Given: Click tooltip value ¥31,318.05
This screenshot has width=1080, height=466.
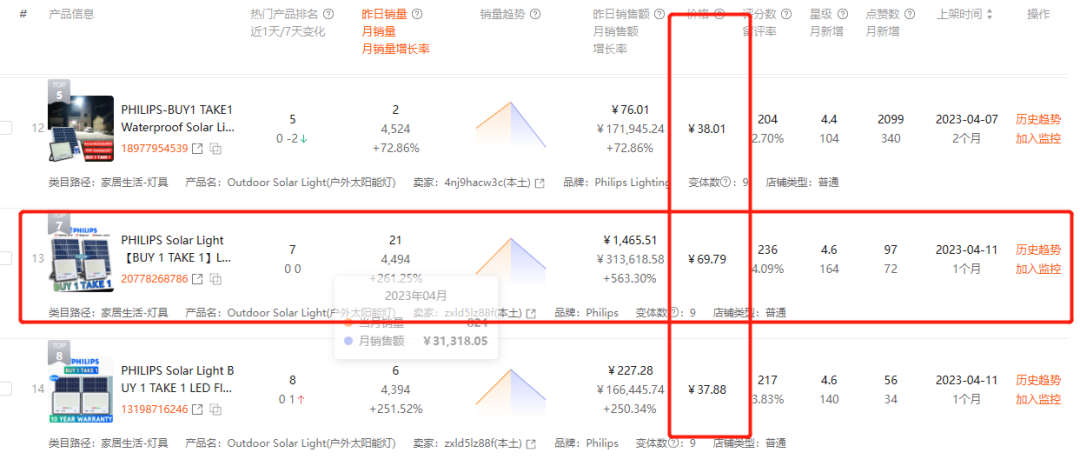Looking at the screenshot, I should 455,341.
